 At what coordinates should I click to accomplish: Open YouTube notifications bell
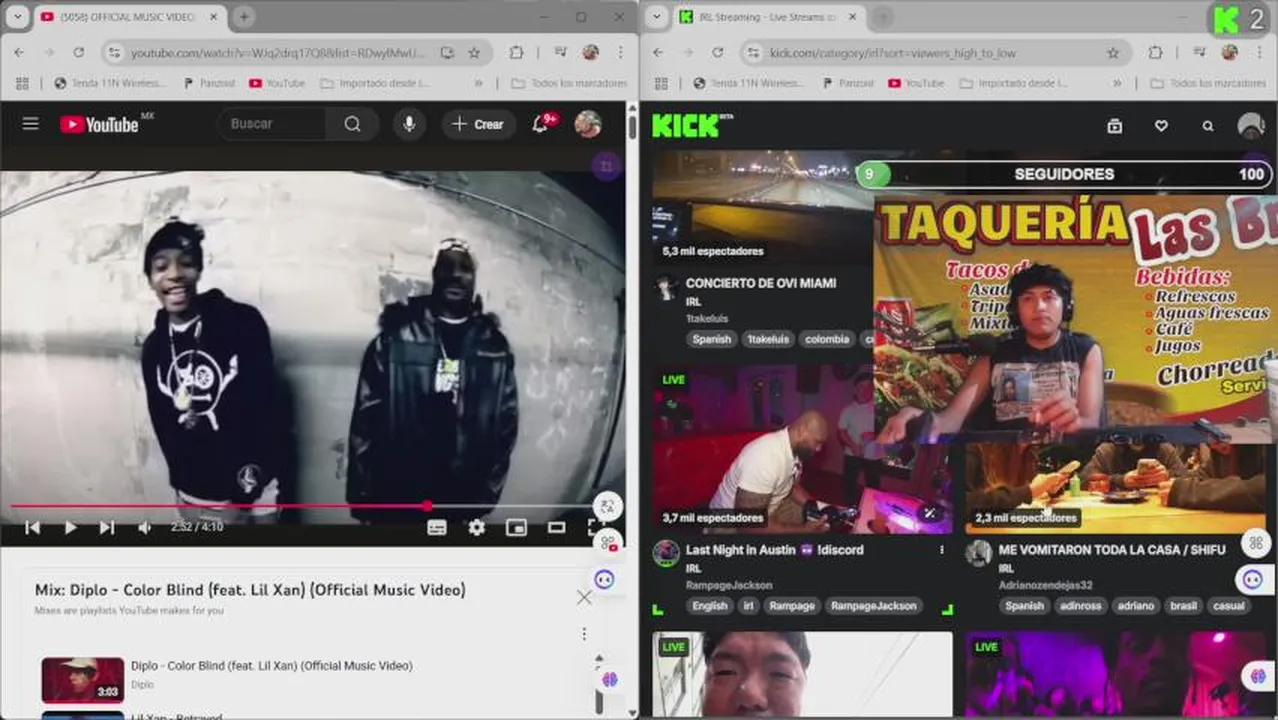point(541,124)
